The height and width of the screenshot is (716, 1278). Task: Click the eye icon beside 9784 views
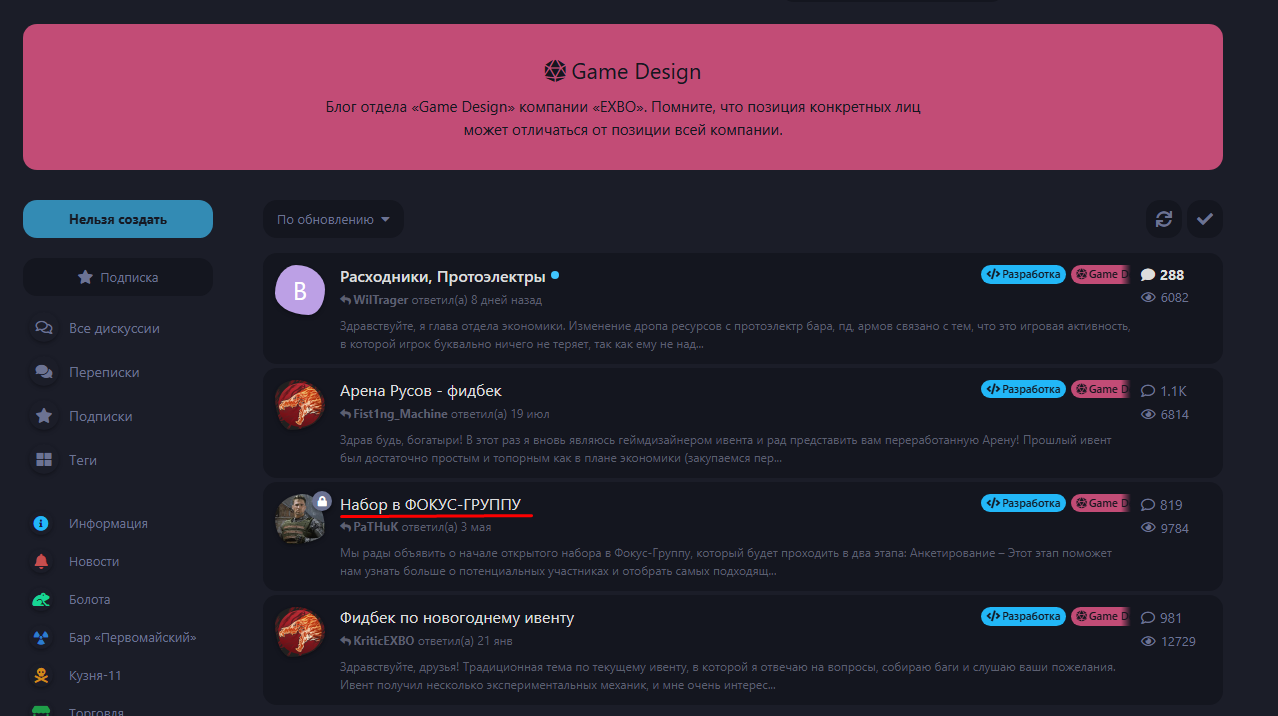tap(1148, 528)
